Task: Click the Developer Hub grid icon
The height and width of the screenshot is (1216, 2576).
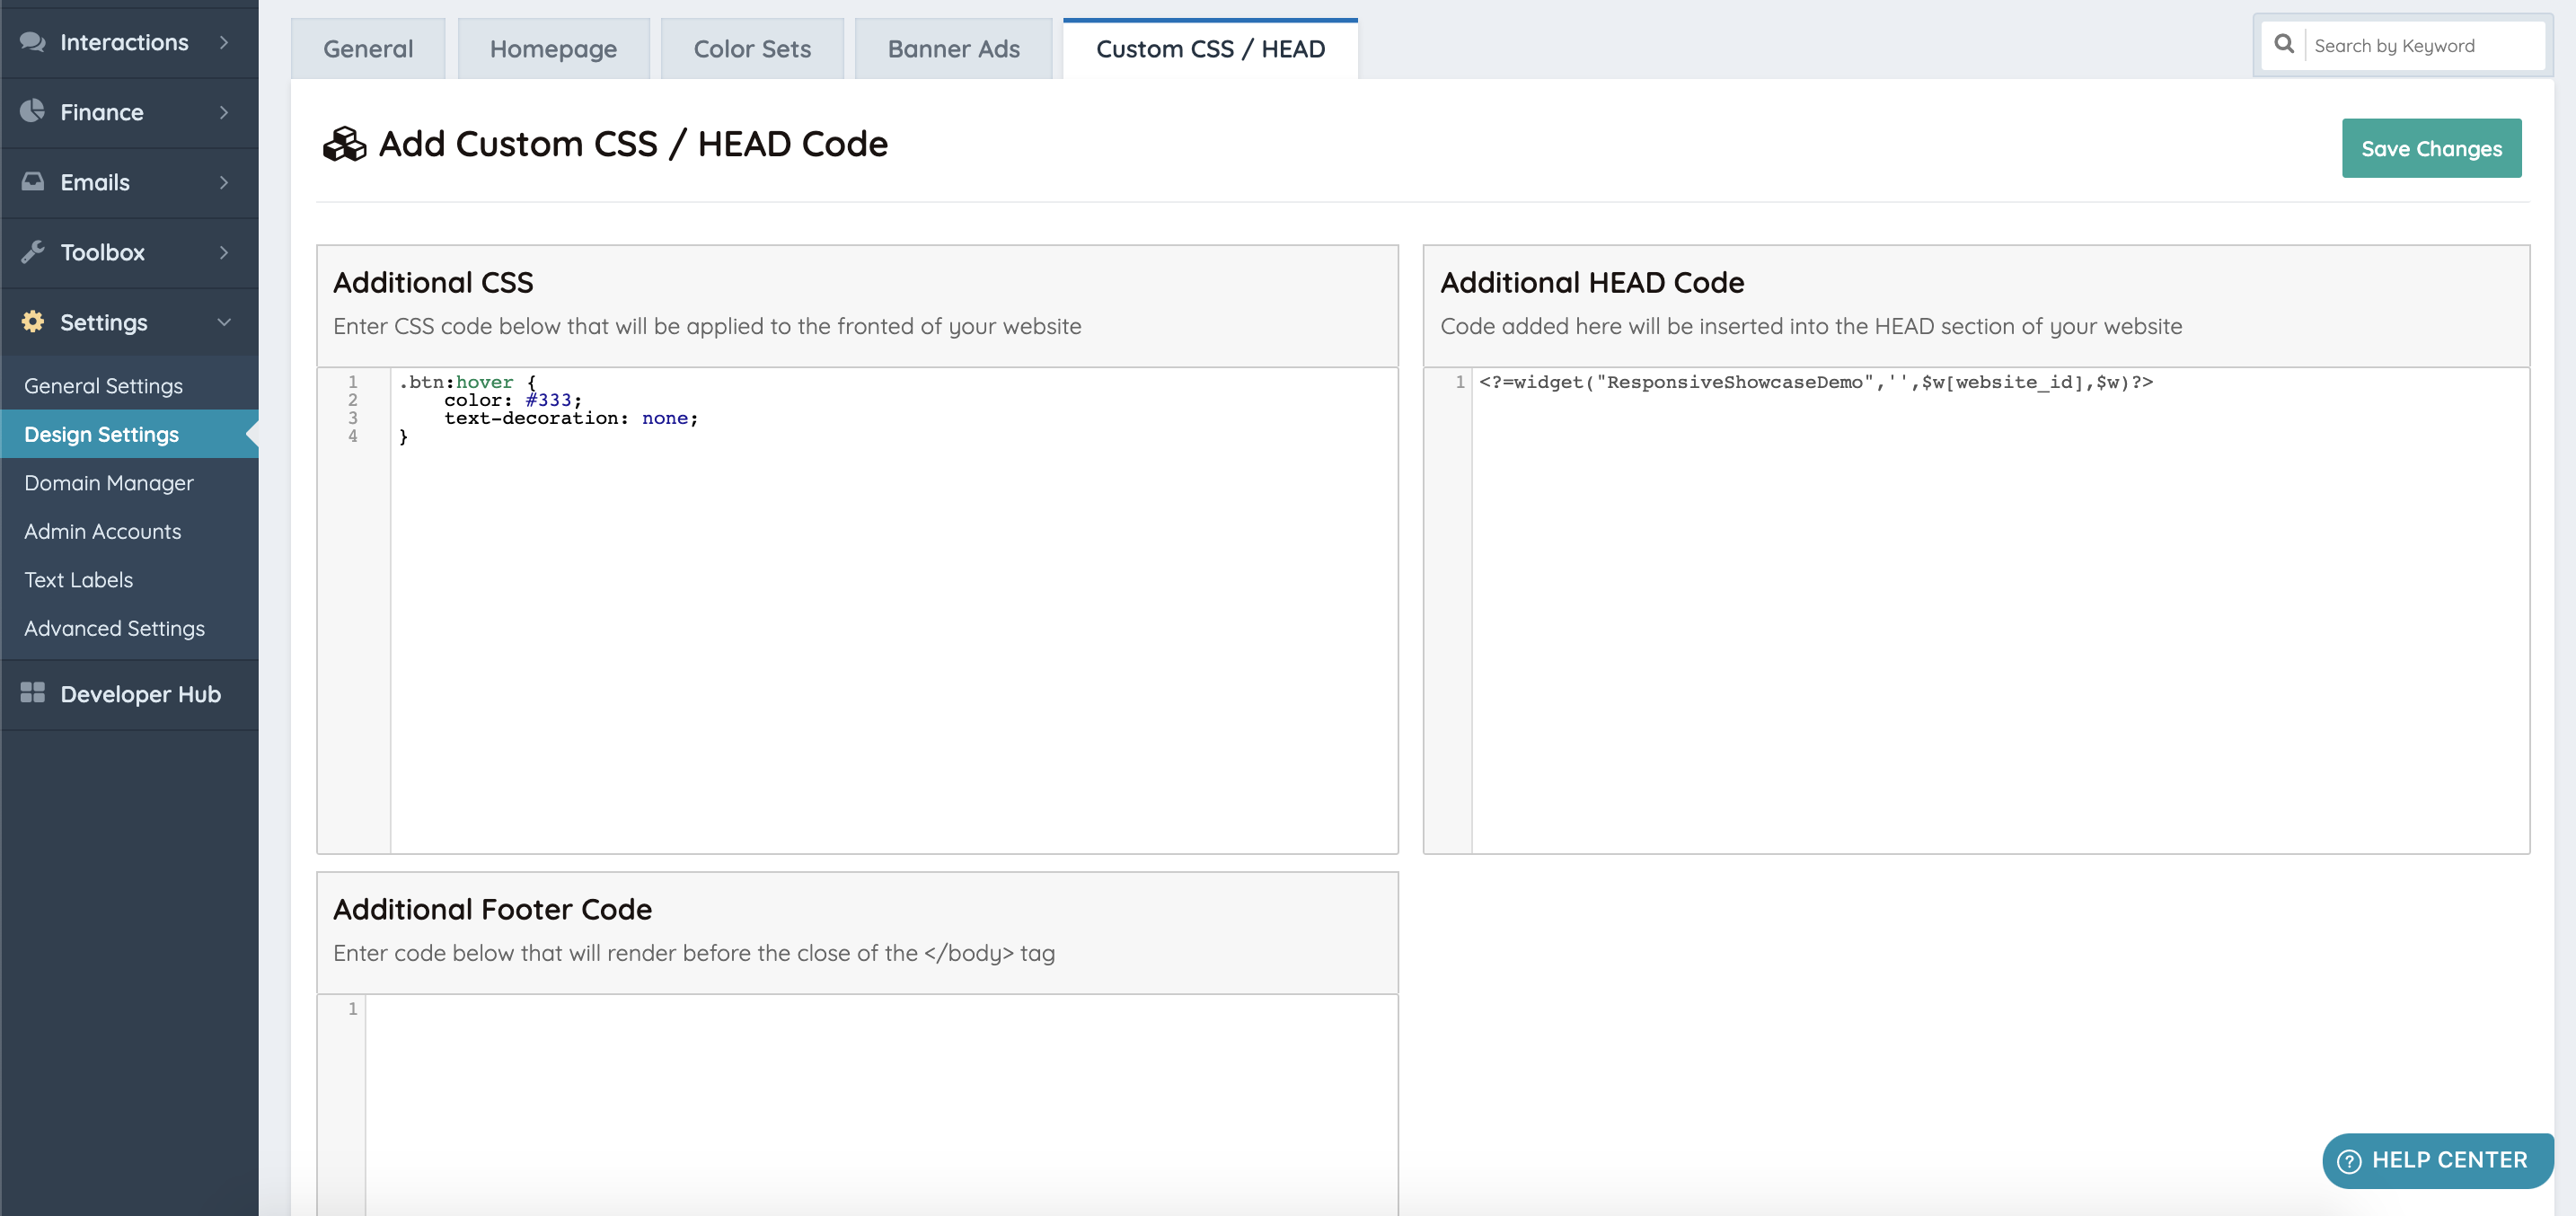Action: coord(32,693)
